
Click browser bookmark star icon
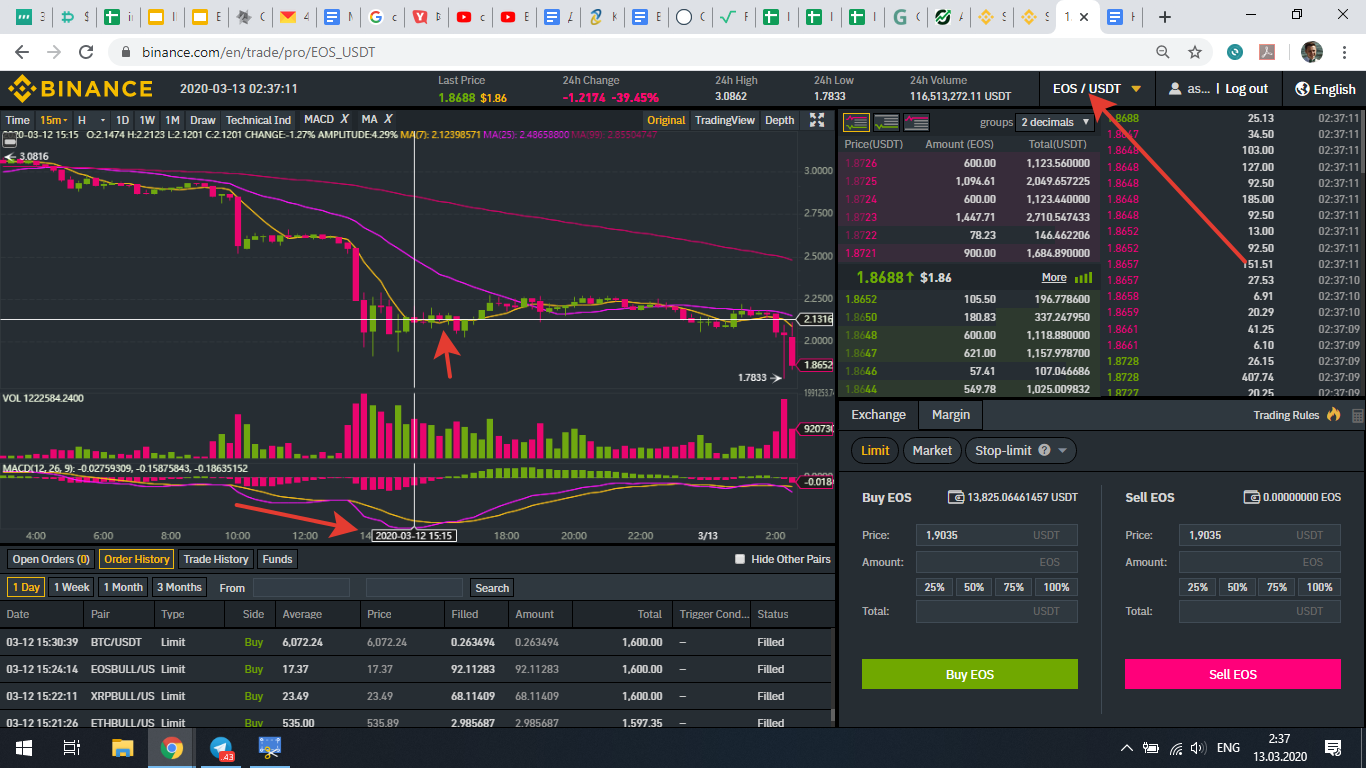1194,52
